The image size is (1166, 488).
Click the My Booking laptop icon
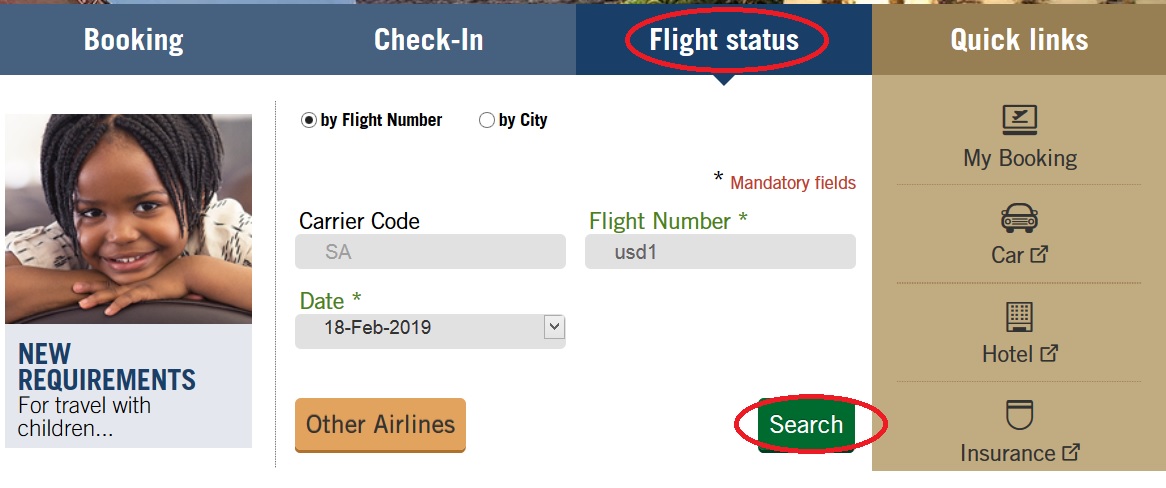click(1020, 120)
